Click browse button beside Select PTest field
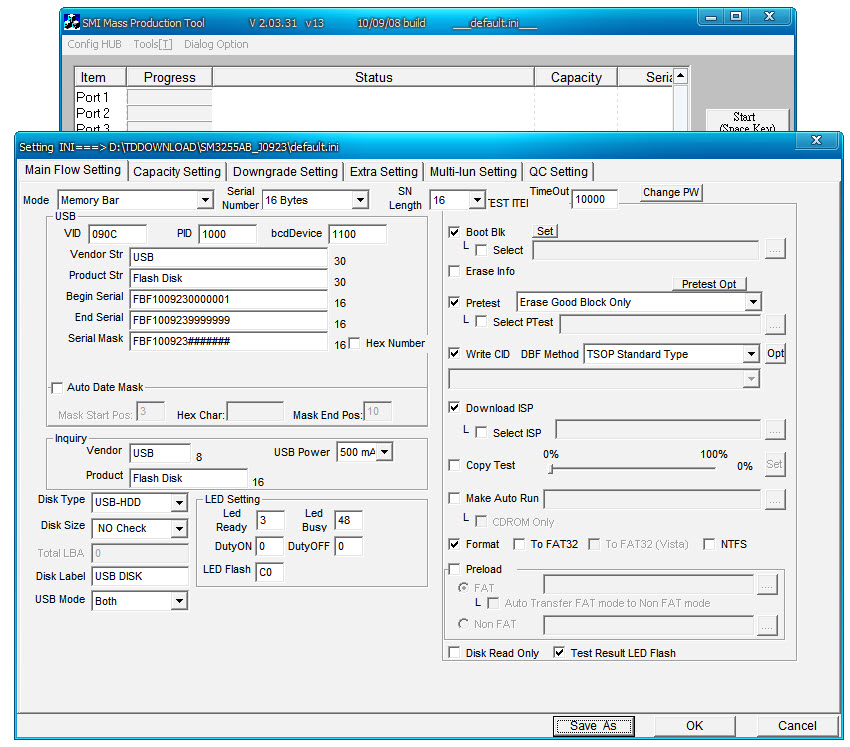The height and width of the screenshot is (747, 850). [x=775, y=323]
